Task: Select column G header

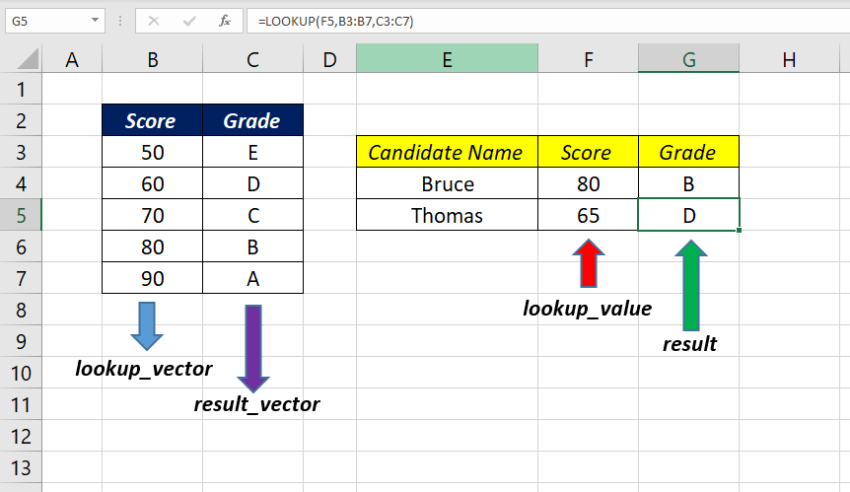Action: pos(689,60)
